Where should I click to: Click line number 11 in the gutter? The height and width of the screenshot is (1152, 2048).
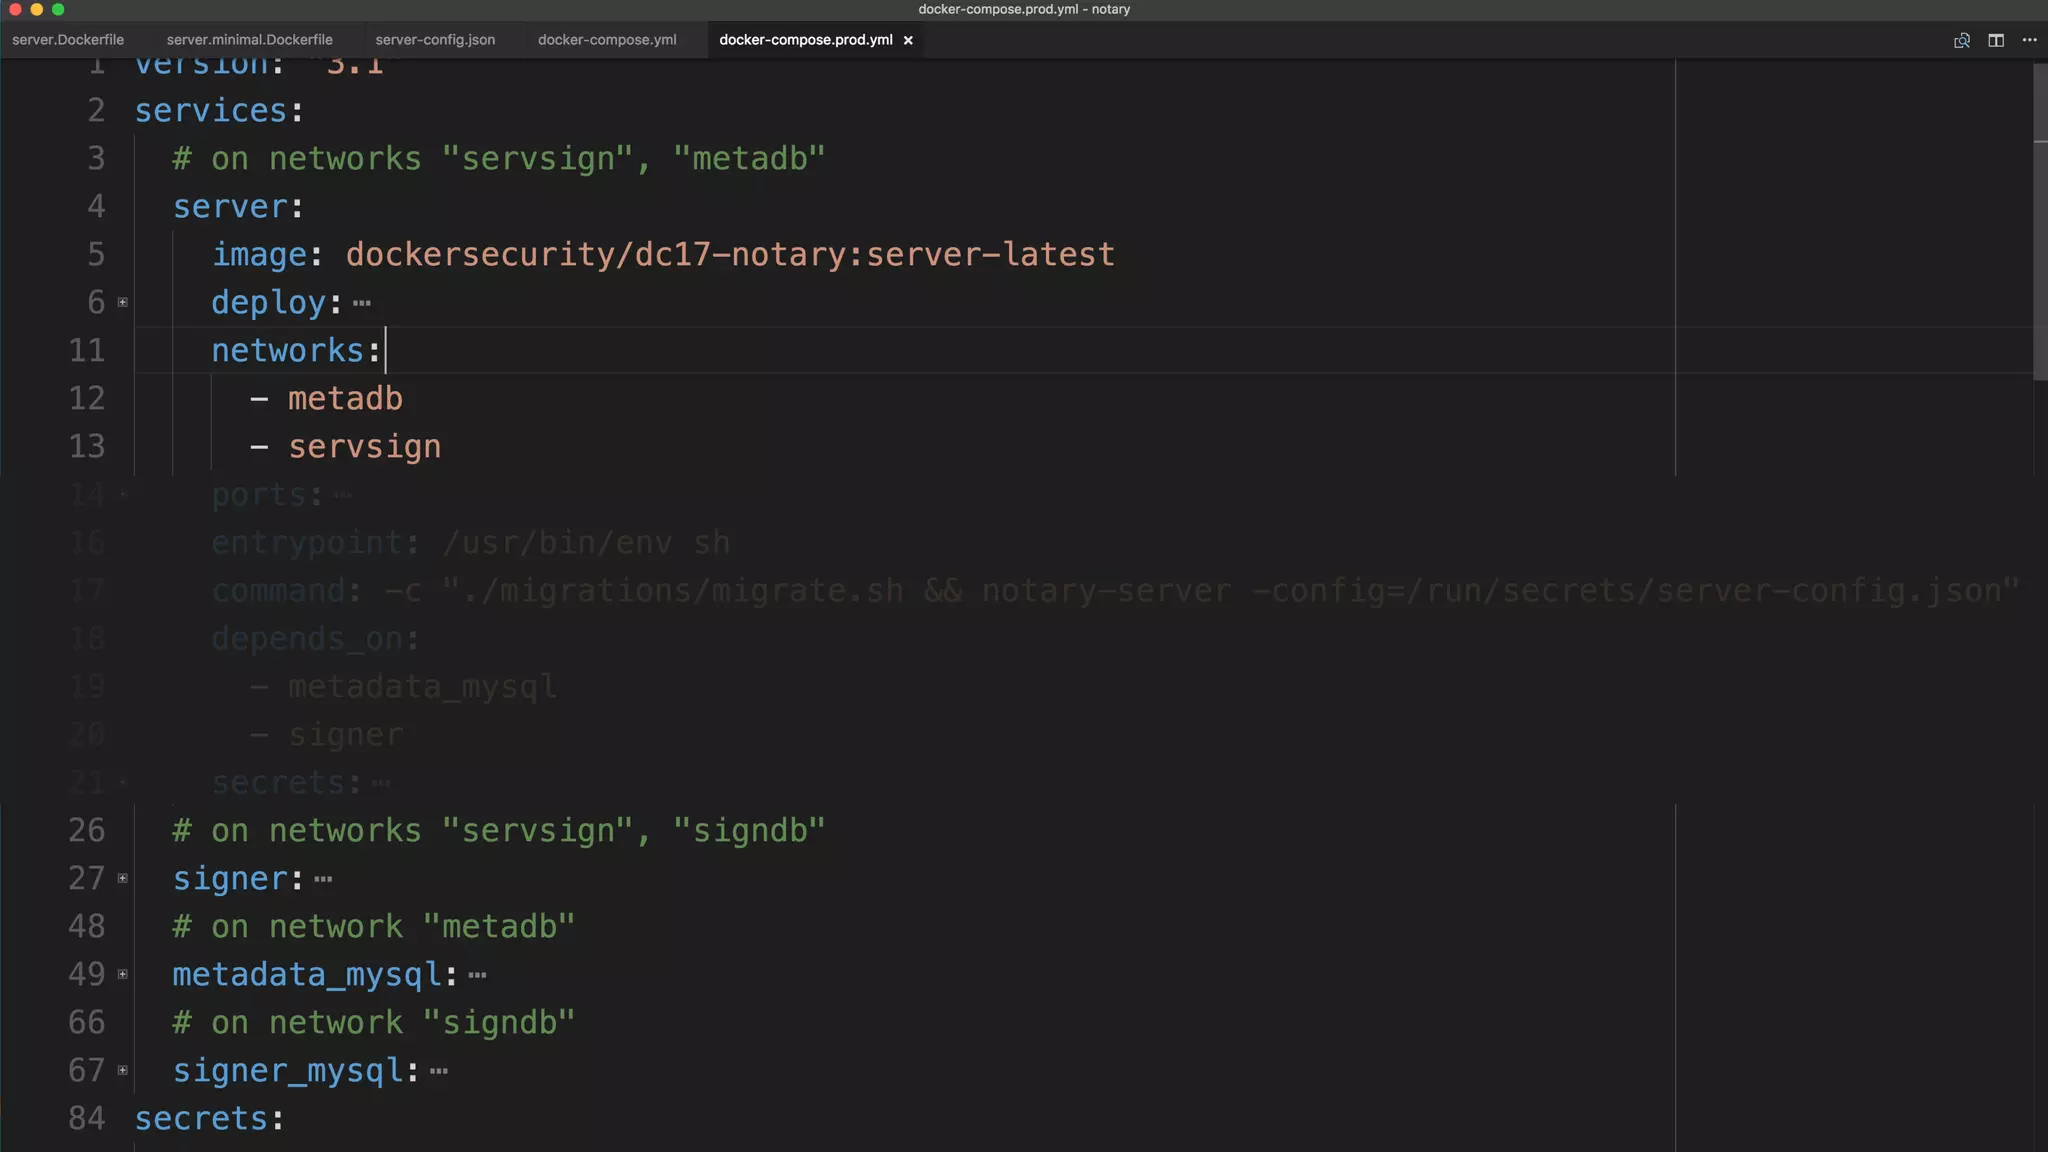[87, 350]
